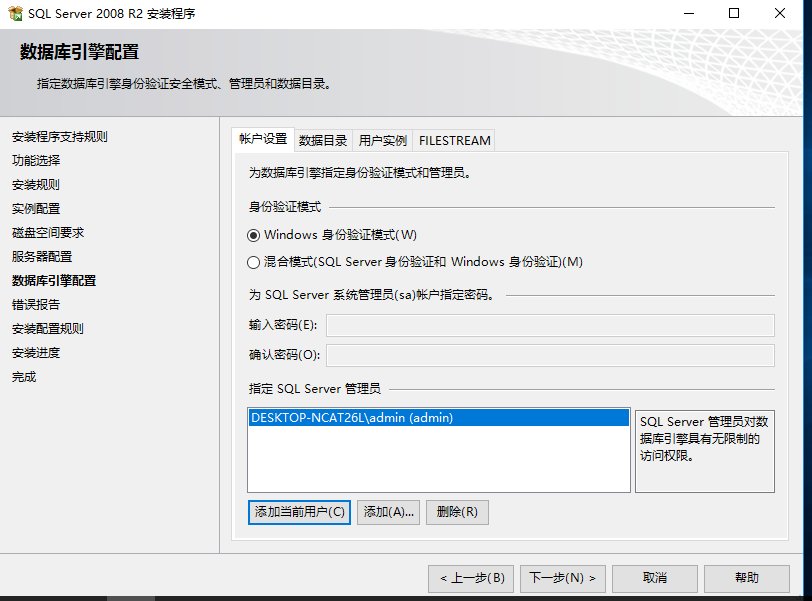Screen dimensions: 812x601
Task: Click the 添加当前用户(C) button
Action: click(299, 512)
